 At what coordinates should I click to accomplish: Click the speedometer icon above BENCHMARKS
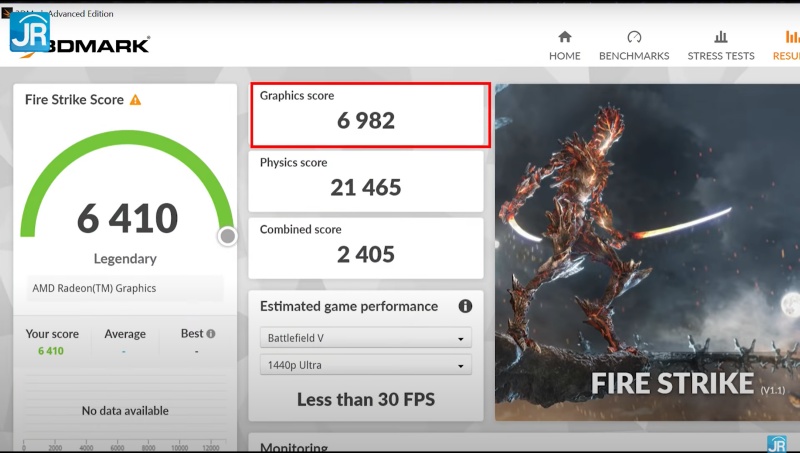pos(634,37)
